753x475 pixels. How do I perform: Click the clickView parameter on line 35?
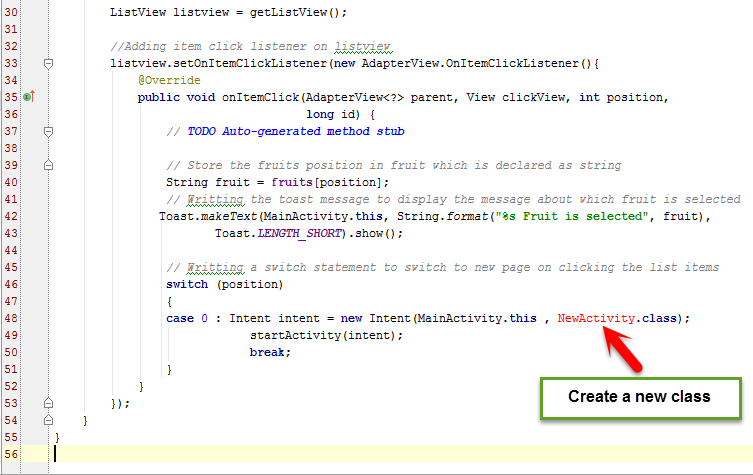click(534, 97)
